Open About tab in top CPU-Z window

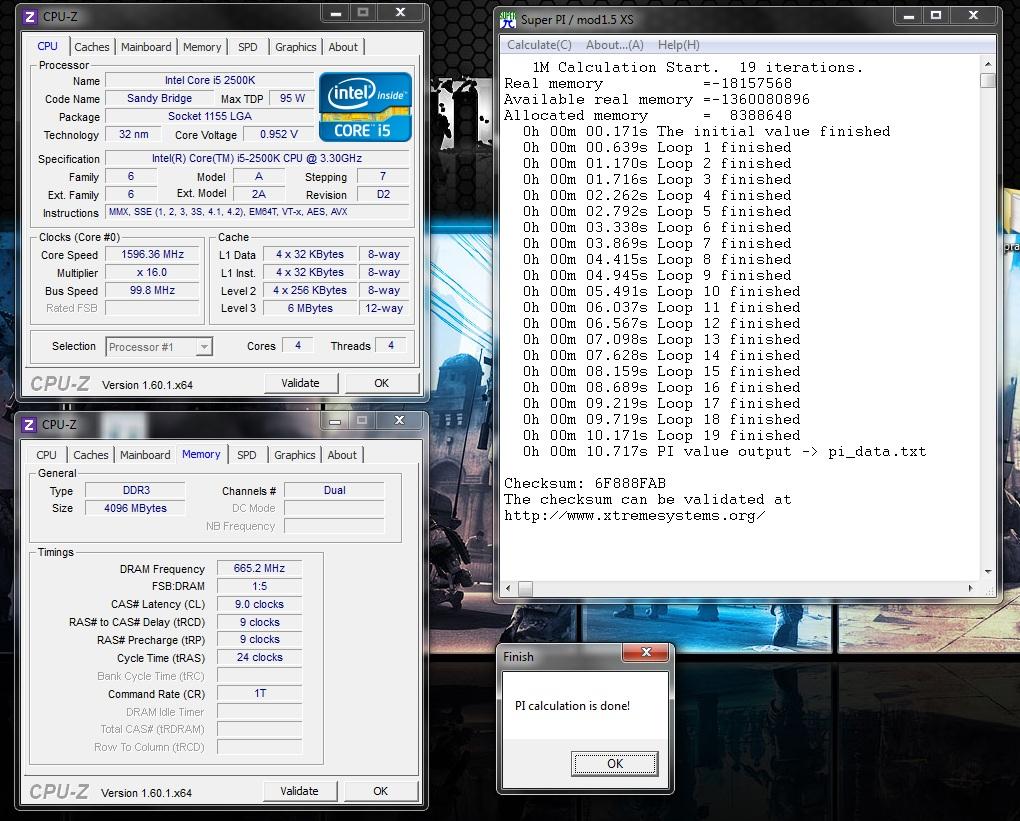(x=343, y=47)
